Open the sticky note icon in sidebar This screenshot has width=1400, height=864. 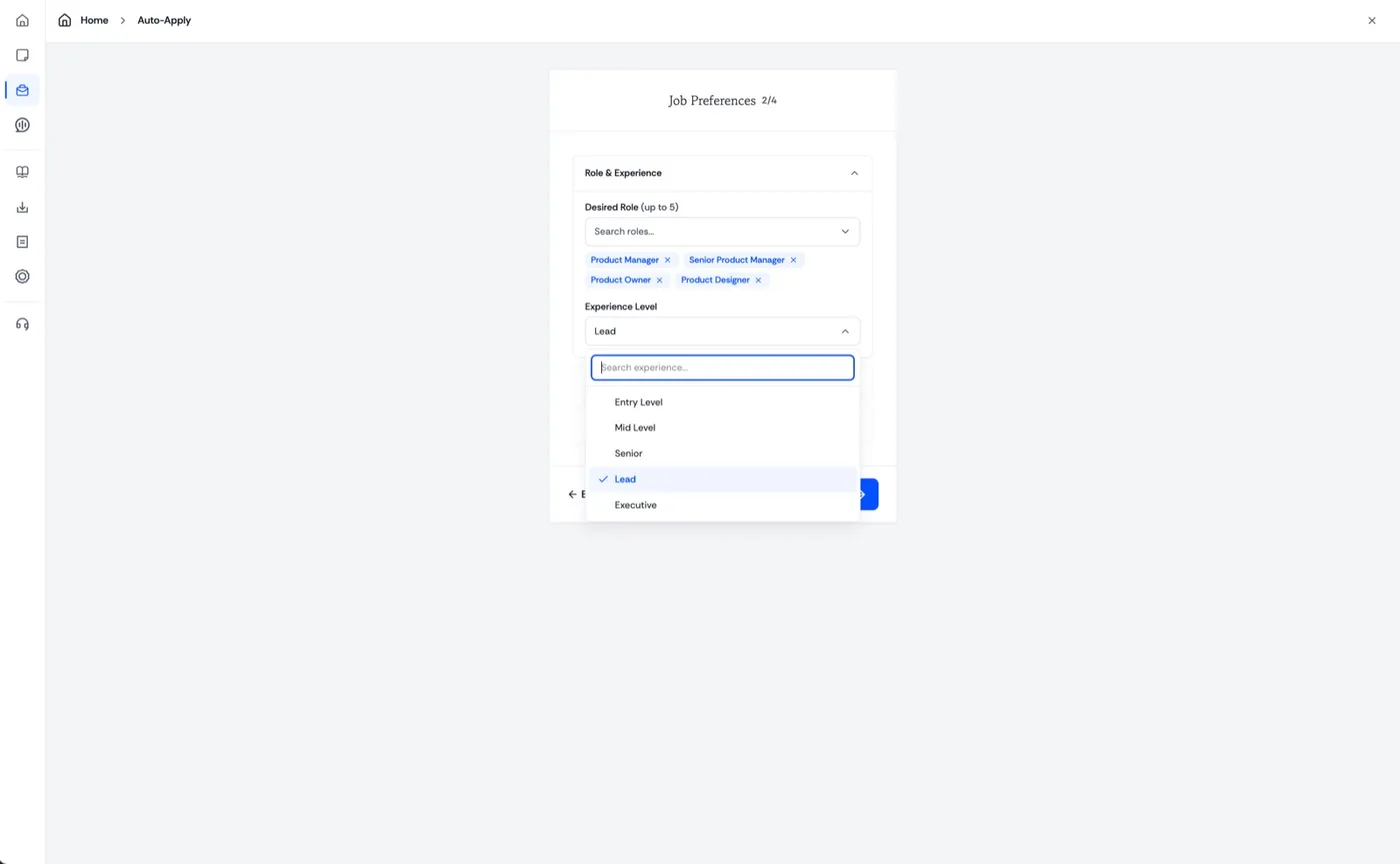pos(22,55)
